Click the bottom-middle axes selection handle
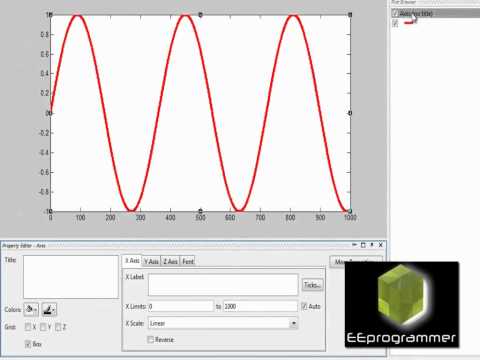The height and width of the screenshot is (360, 480). pyautogui.click(x=200, y=211)
